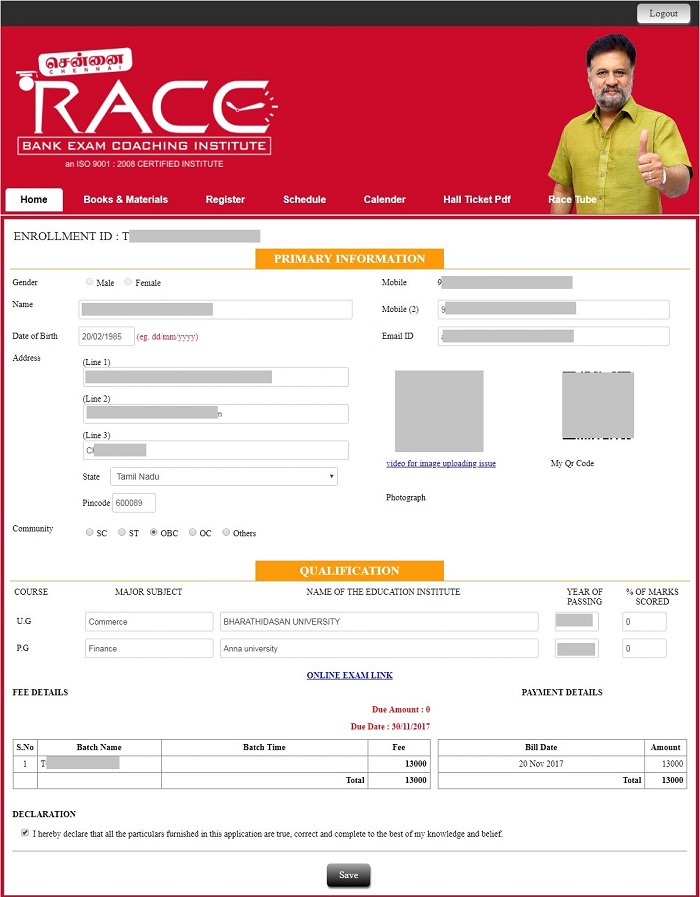Select the Male gender radio button
This screenshot has width=700, height=897.
tap(90, 281)
